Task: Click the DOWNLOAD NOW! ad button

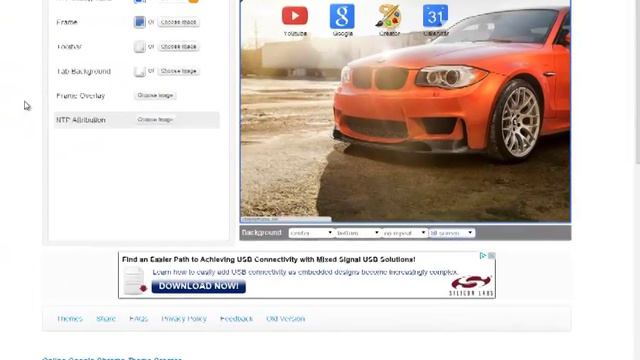Action: pos(198,286)
